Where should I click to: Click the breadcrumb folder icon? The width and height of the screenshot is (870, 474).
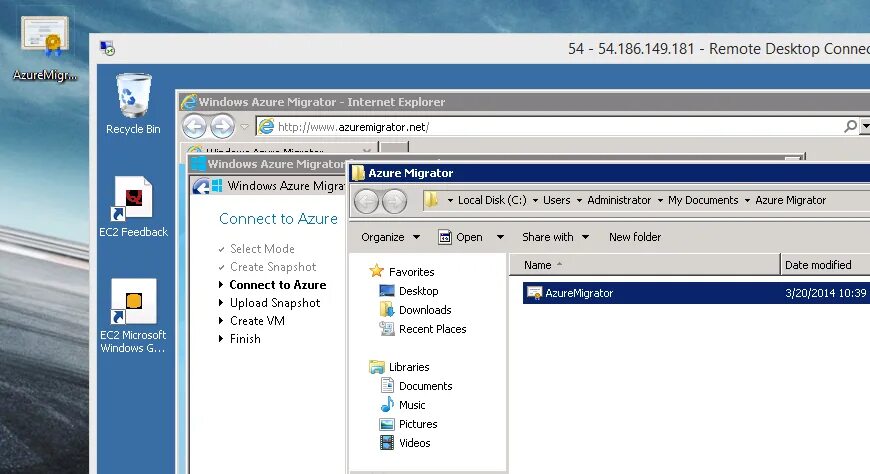click(x=431, y=200)
